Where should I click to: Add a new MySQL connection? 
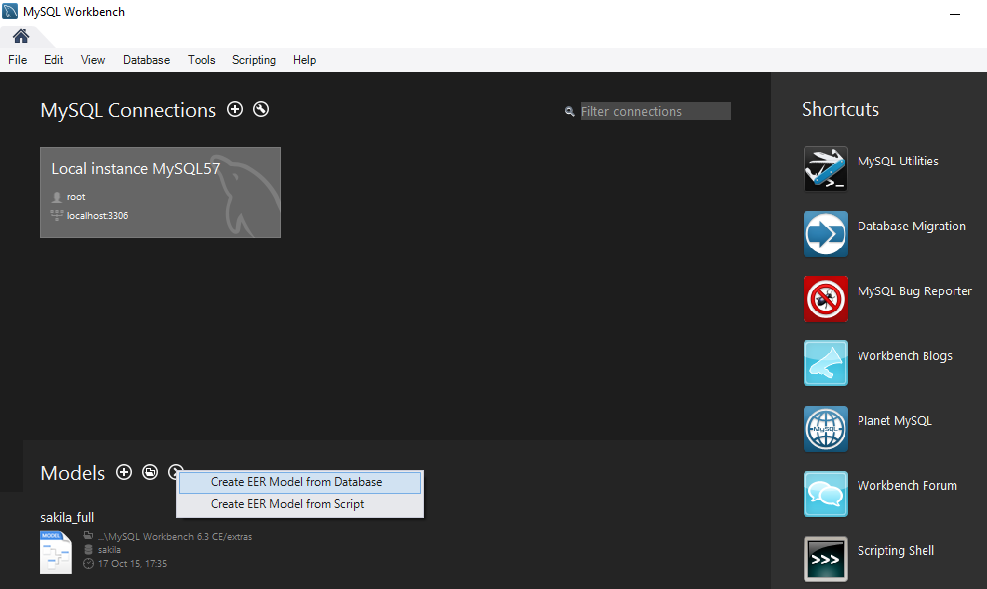(235, 109)
